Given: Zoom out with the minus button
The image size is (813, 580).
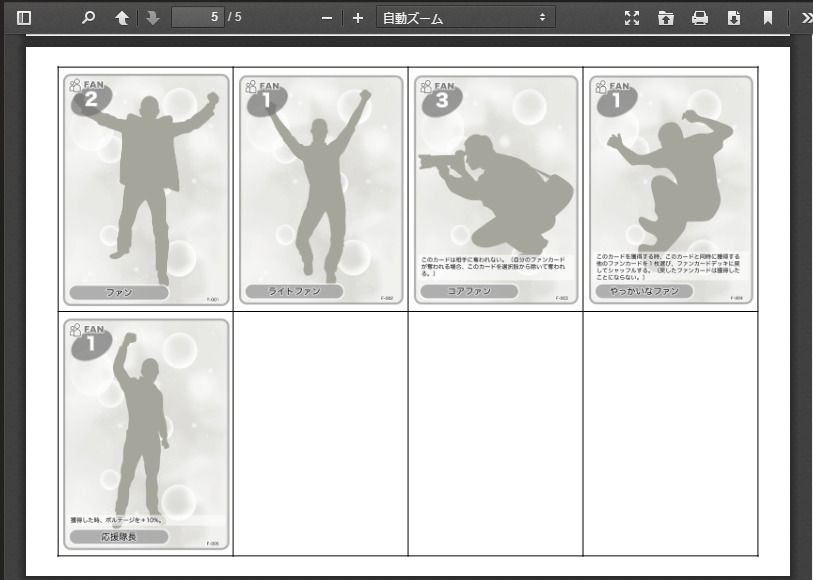Looking at the screenshot, I should [326, 18].
